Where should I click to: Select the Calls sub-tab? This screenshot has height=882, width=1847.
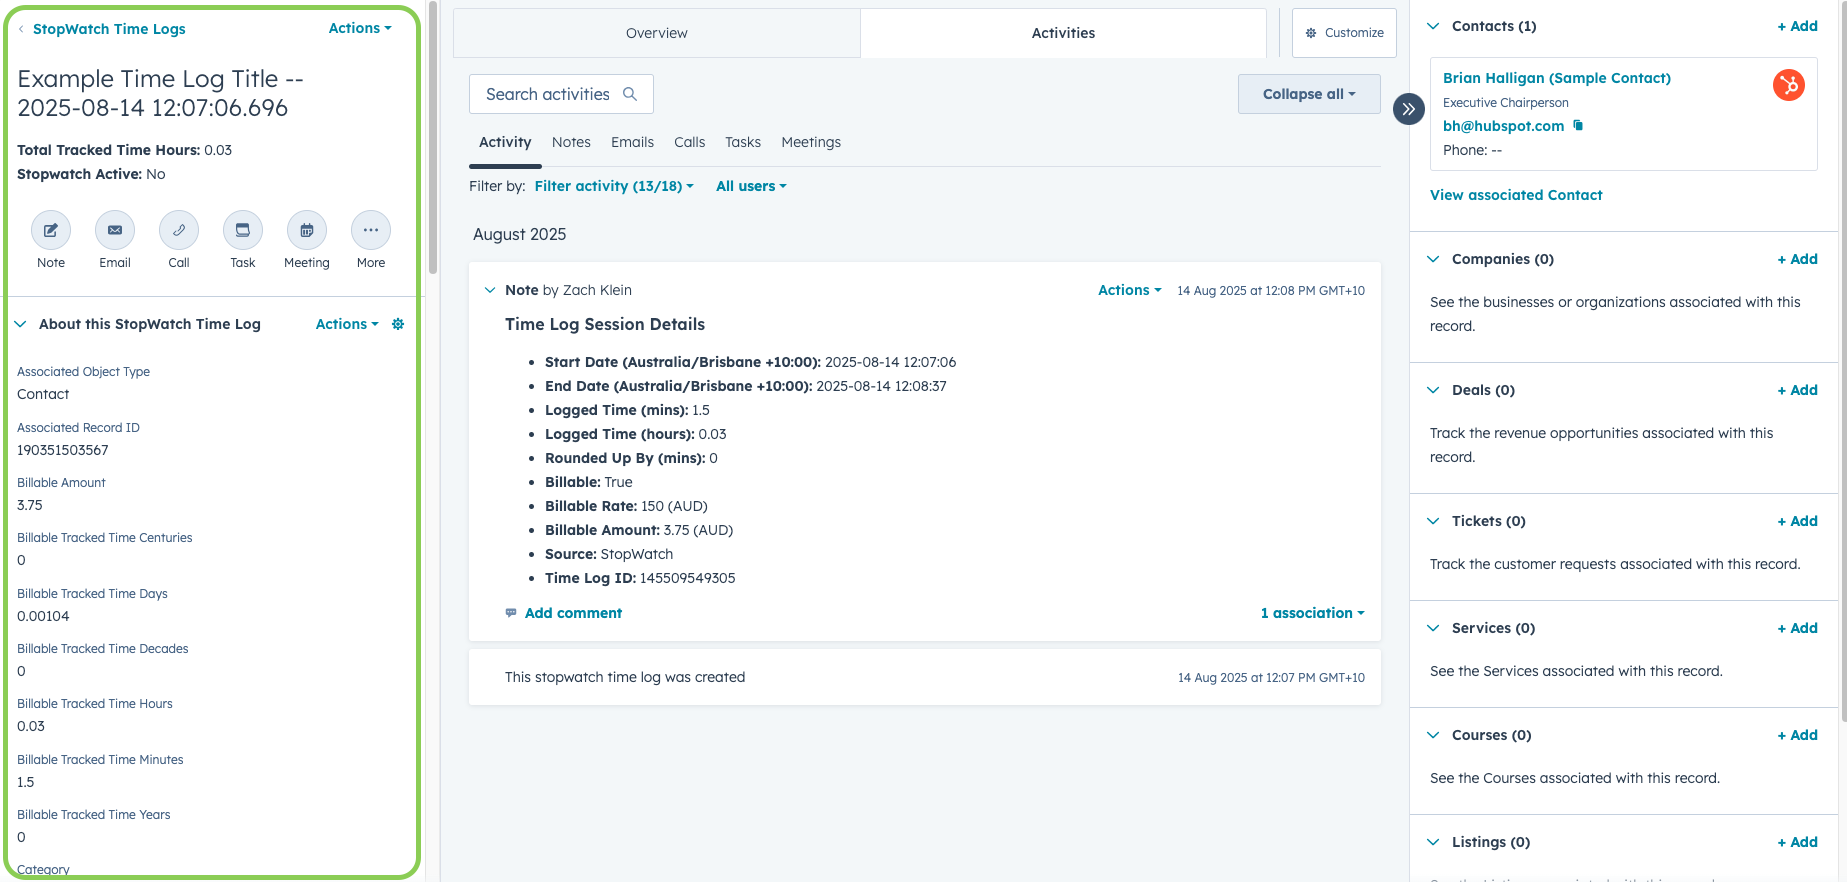click(690, 142)
